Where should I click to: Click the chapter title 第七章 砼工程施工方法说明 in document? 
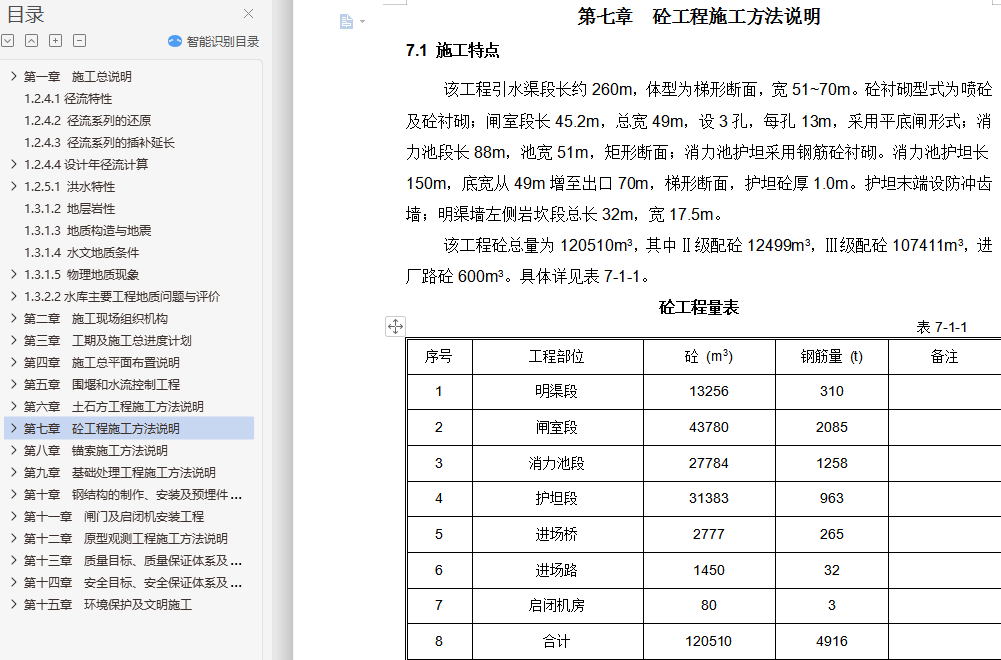[x=699, y=16]
